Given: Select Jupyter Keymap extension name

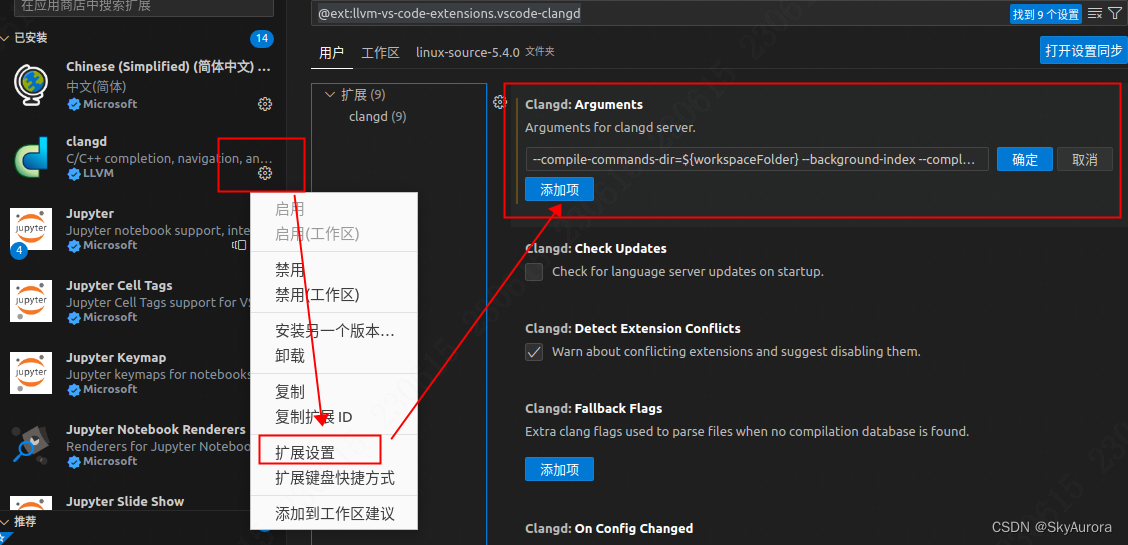Looking at the screenshot, I should pyautogui.click(x=116, y=357).
